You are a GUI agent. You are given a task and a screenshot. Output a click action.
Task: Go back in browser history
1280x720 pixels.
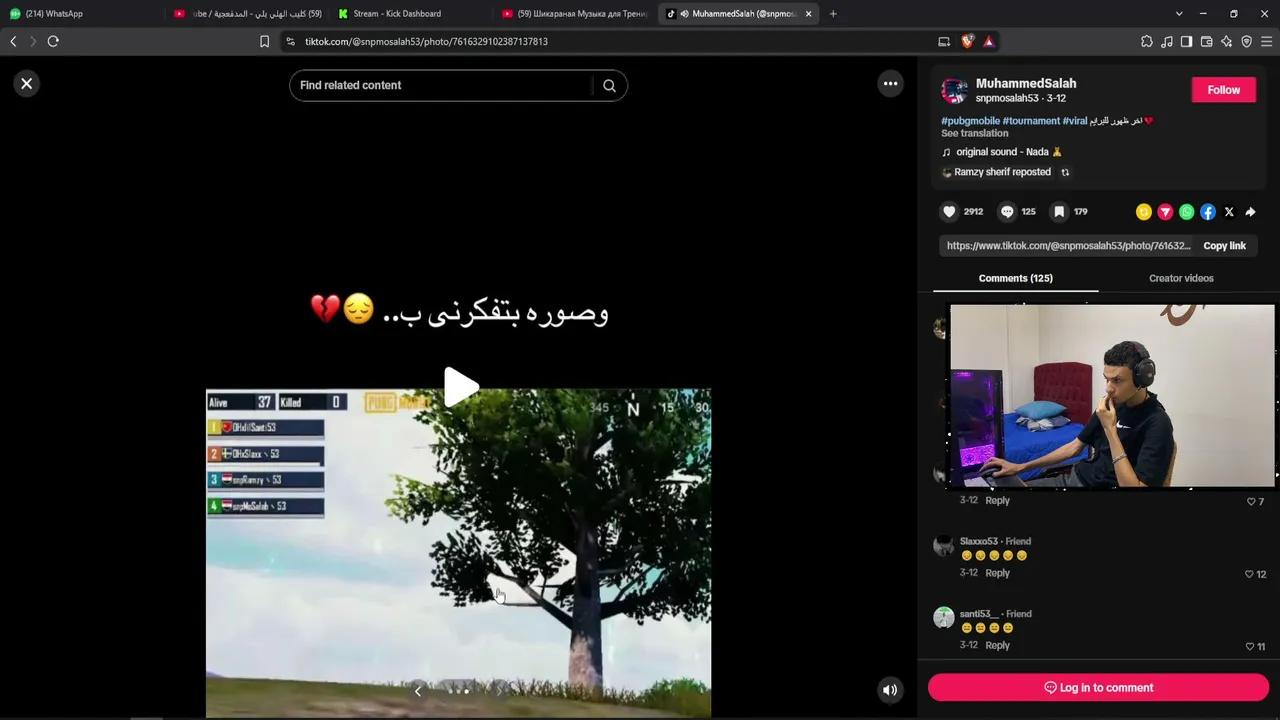pyautogui.click(x=13, y=41)
